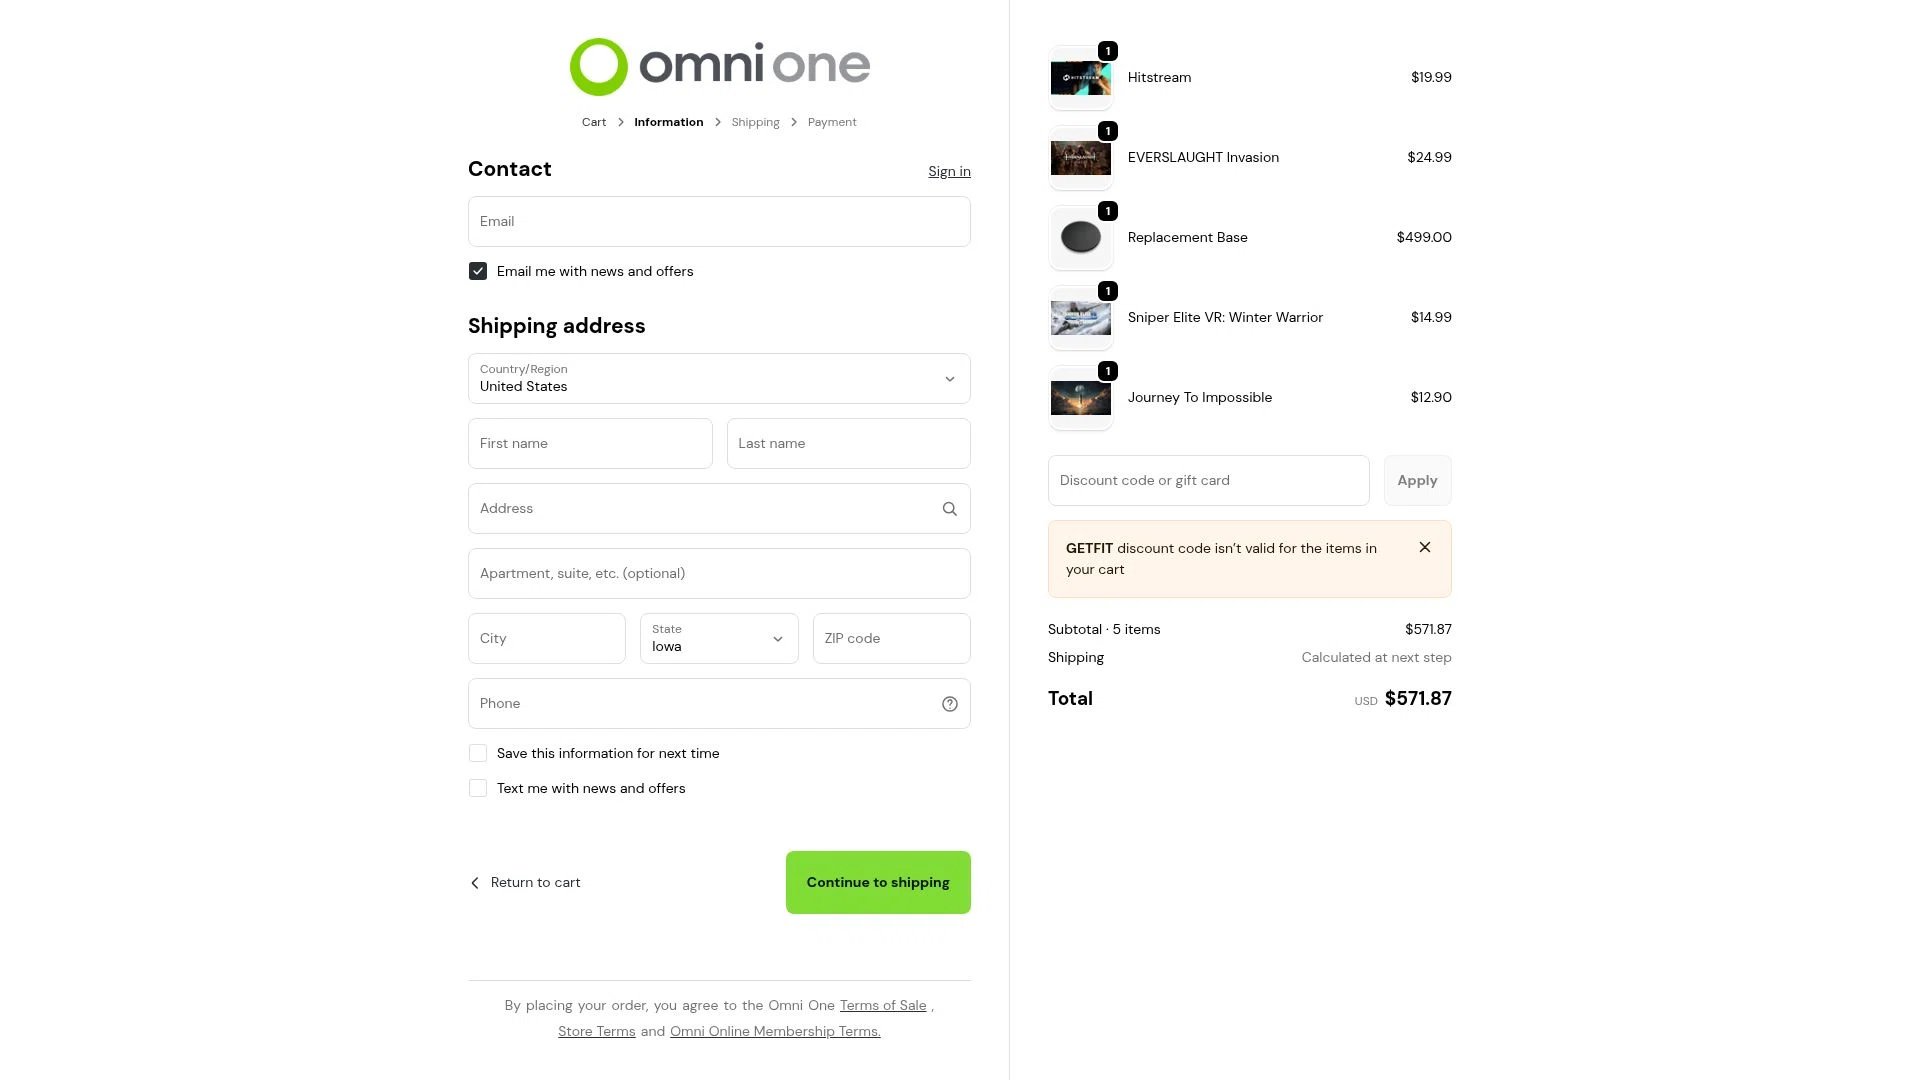
Task: Check Save this information for next time
Action: 478,753
